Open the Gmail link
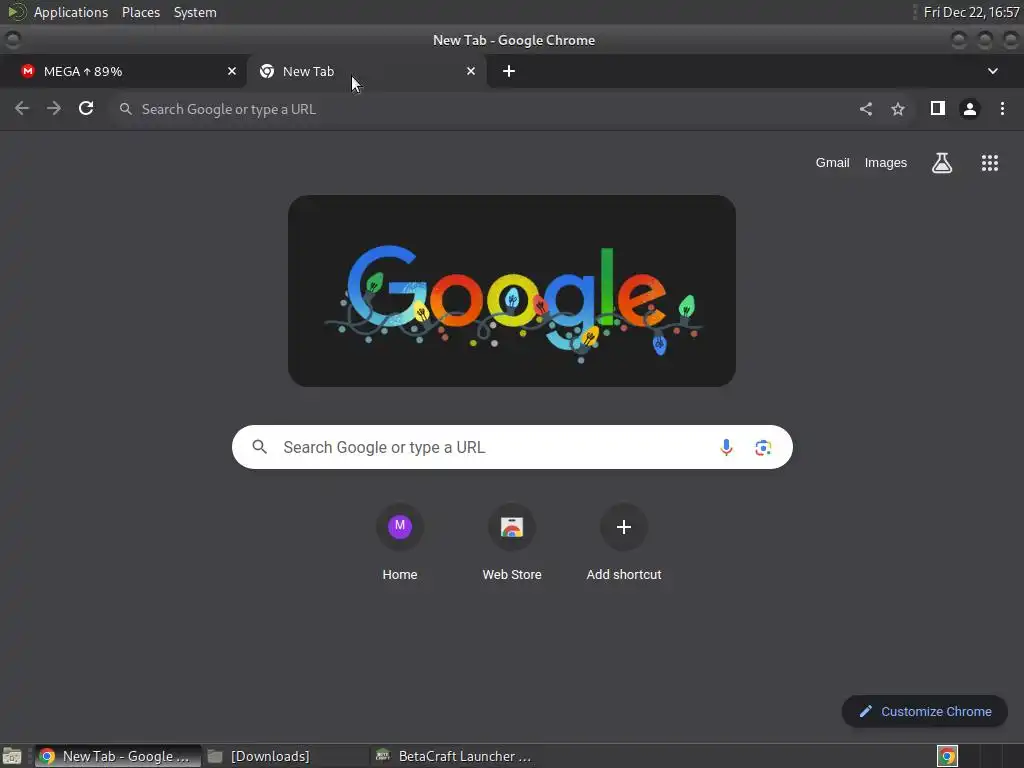 point(832,163)
